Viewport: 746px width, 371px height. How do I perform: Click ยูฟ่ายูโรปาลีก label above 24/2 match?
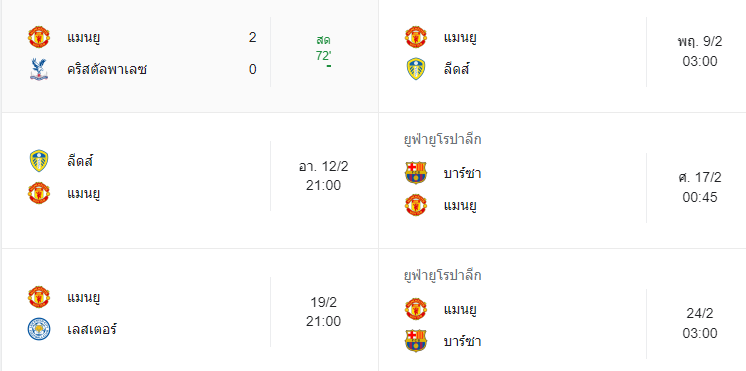[442, 275]
